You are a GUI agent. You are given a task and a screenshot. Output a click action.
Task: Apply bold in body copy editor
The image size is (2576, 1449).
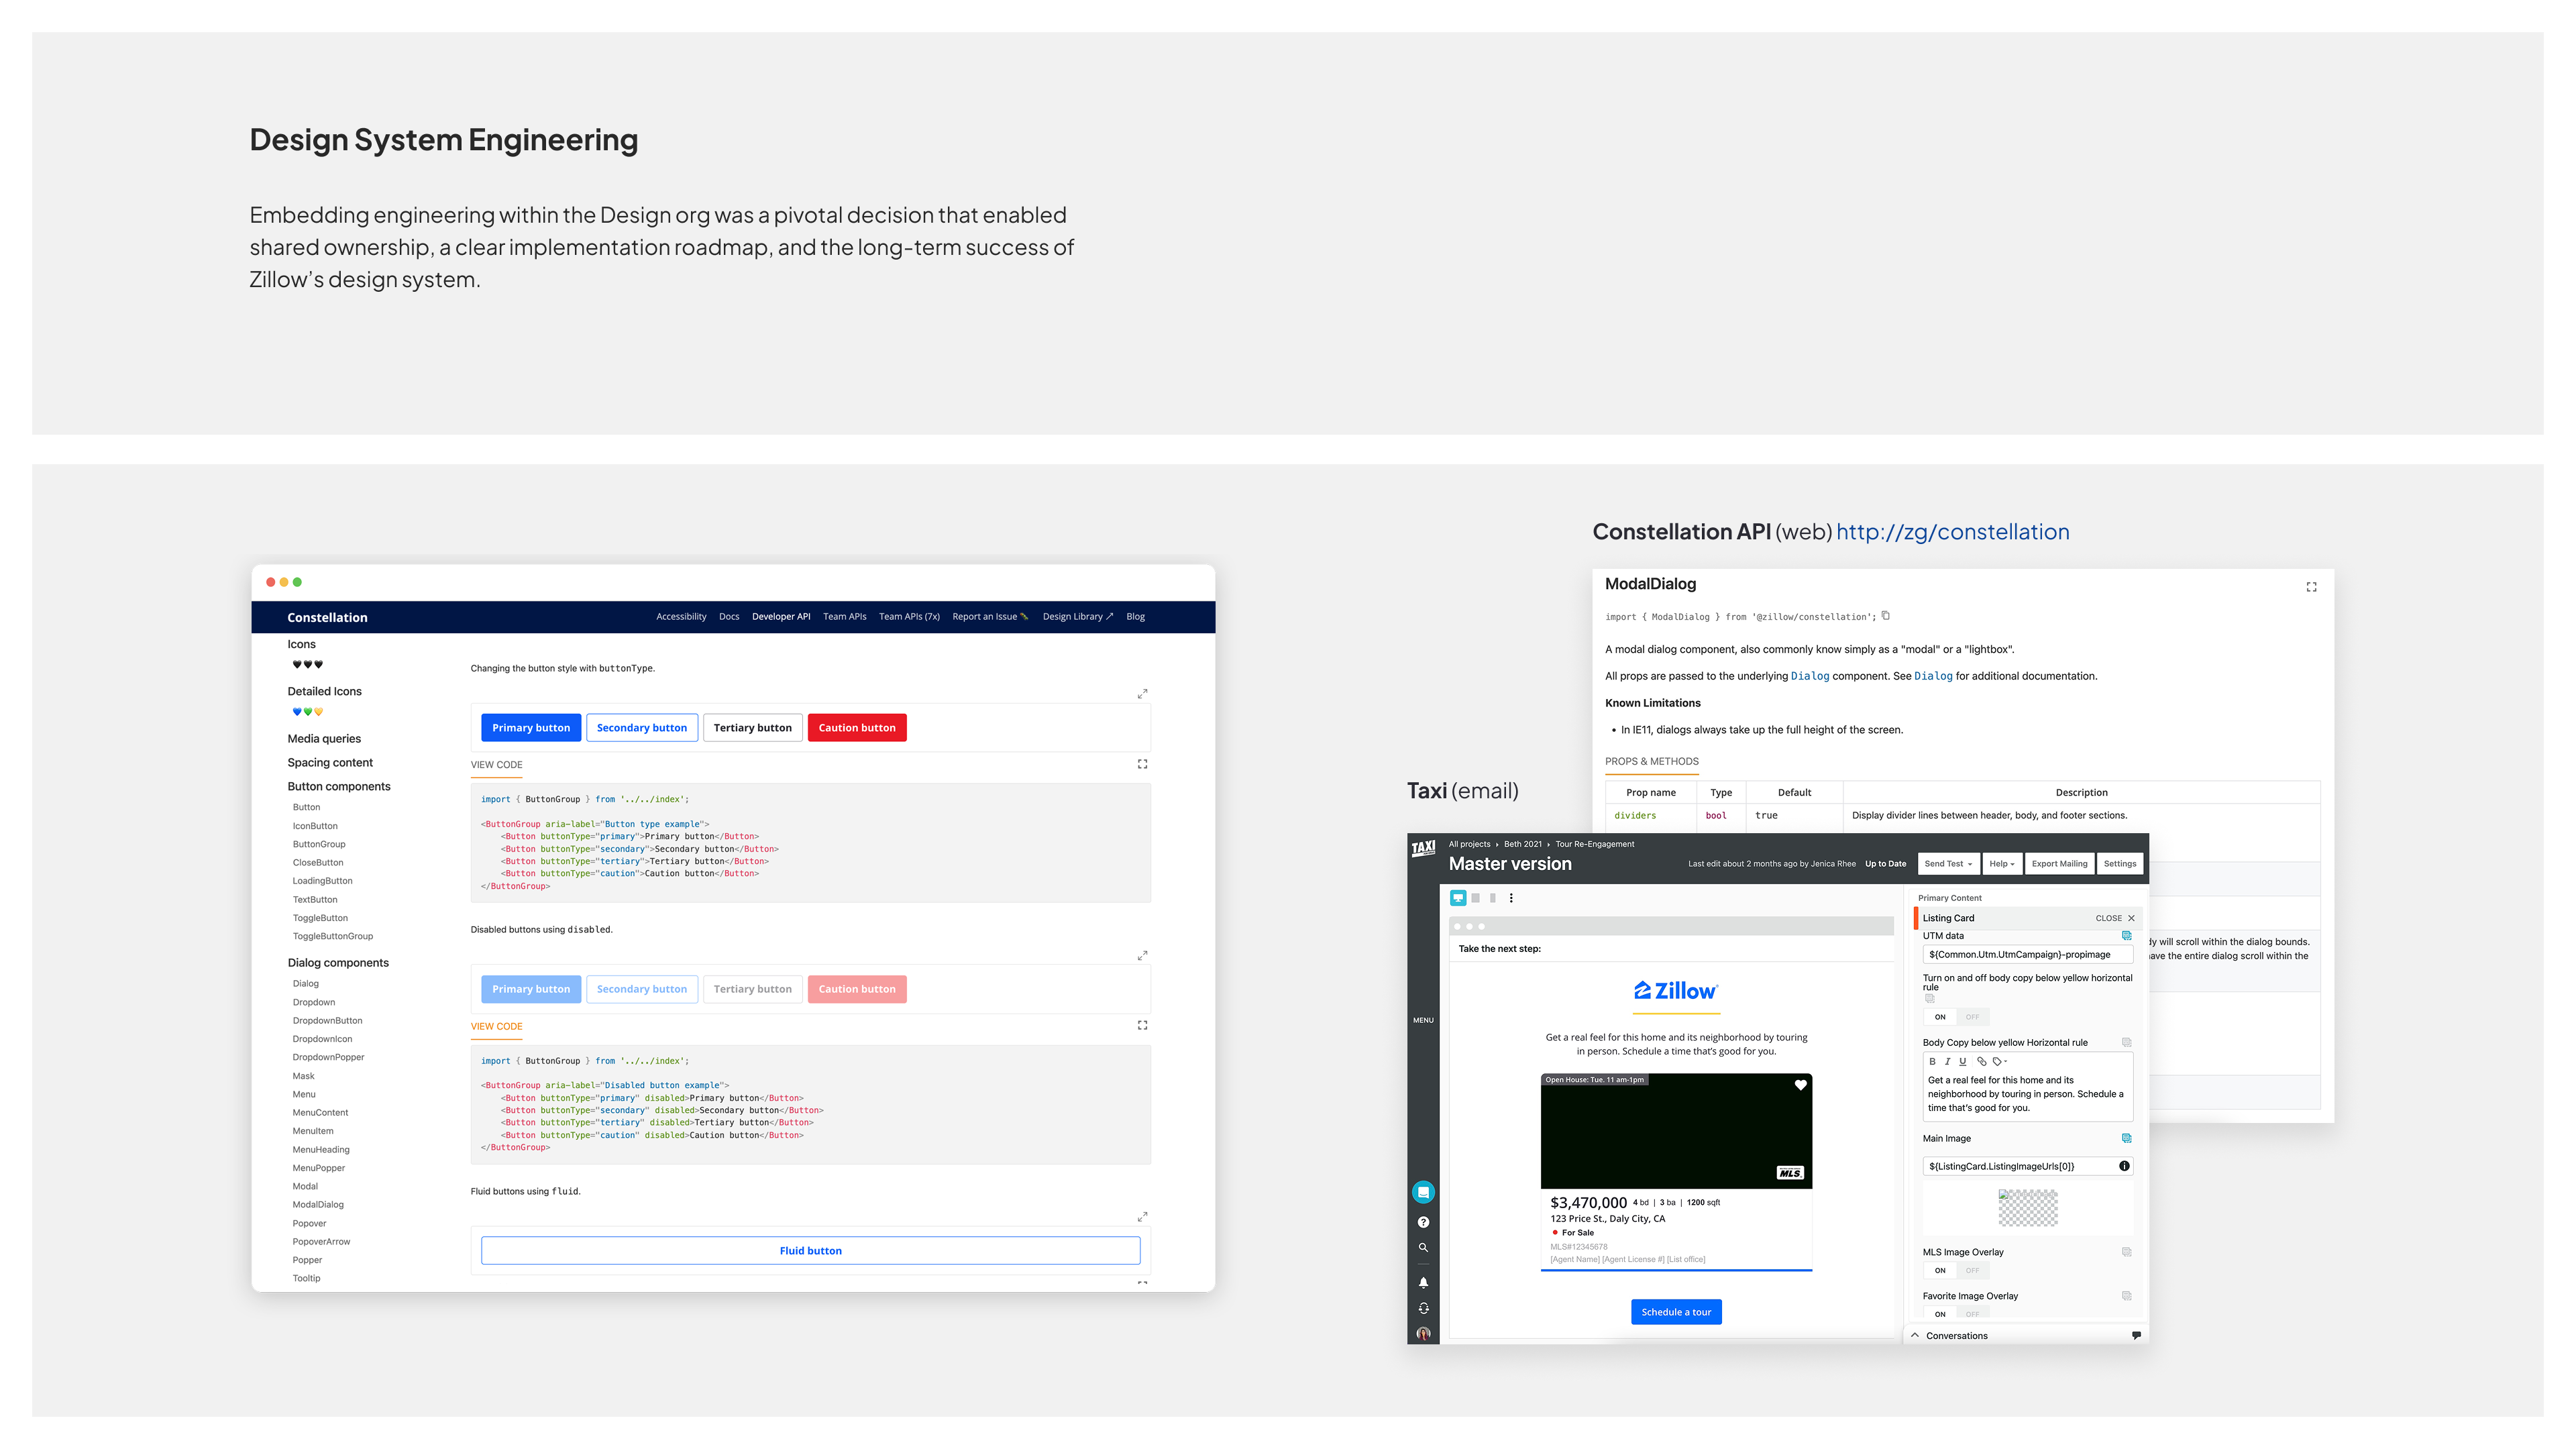click(x=1932, y=1062)
